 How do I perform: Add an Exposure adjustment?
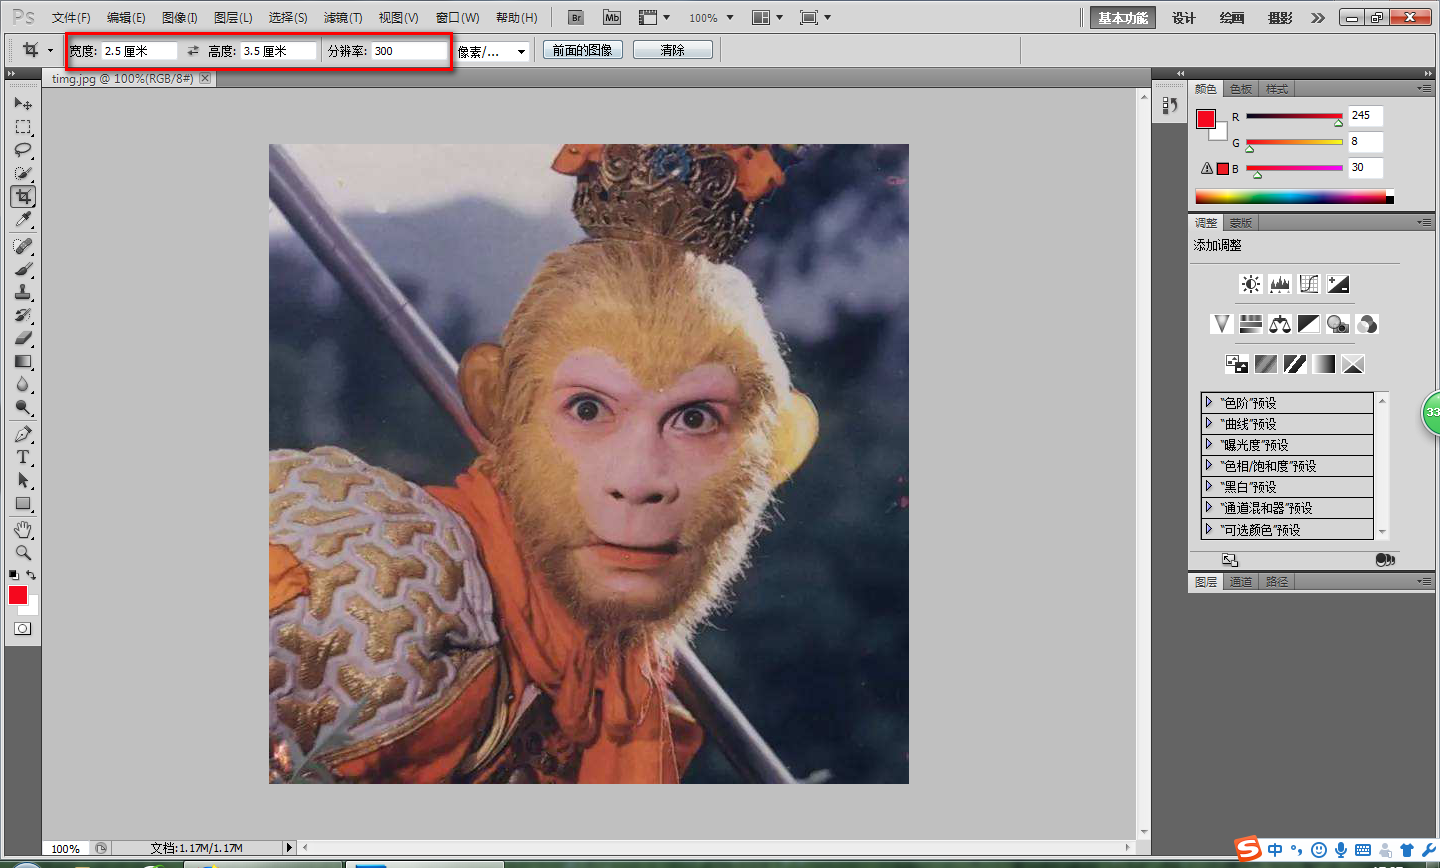click(x=1338, y=284)
